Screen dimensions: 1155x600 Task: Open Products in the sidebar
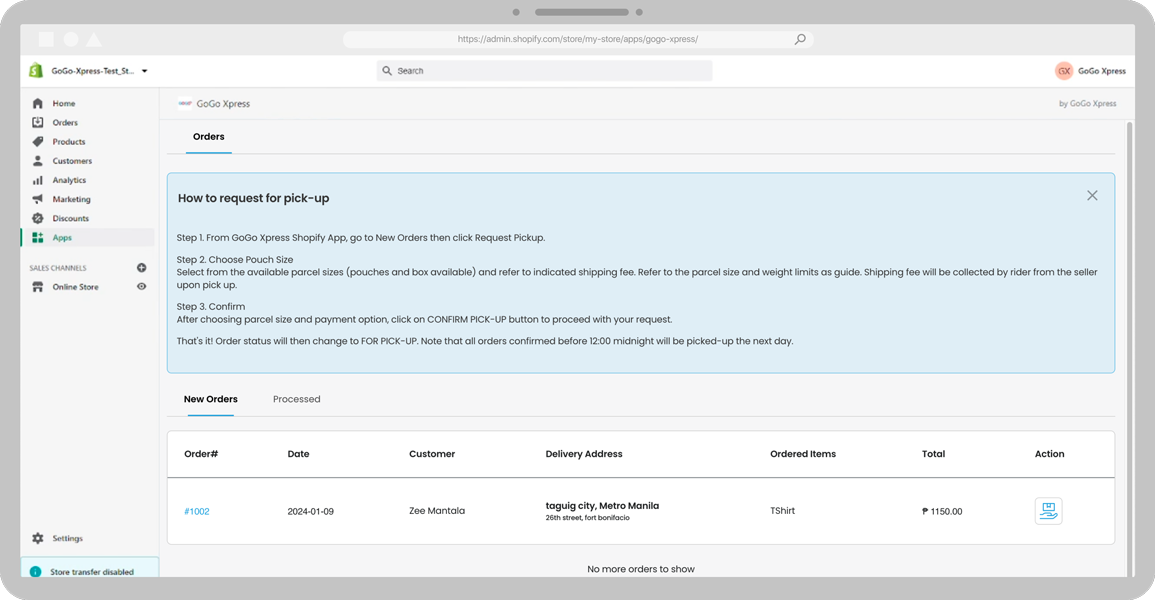click(x=69, y=142)
